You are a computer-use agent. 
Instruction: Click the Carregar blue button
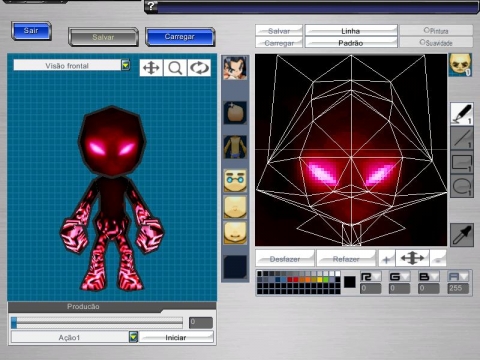tap(180, 37)
